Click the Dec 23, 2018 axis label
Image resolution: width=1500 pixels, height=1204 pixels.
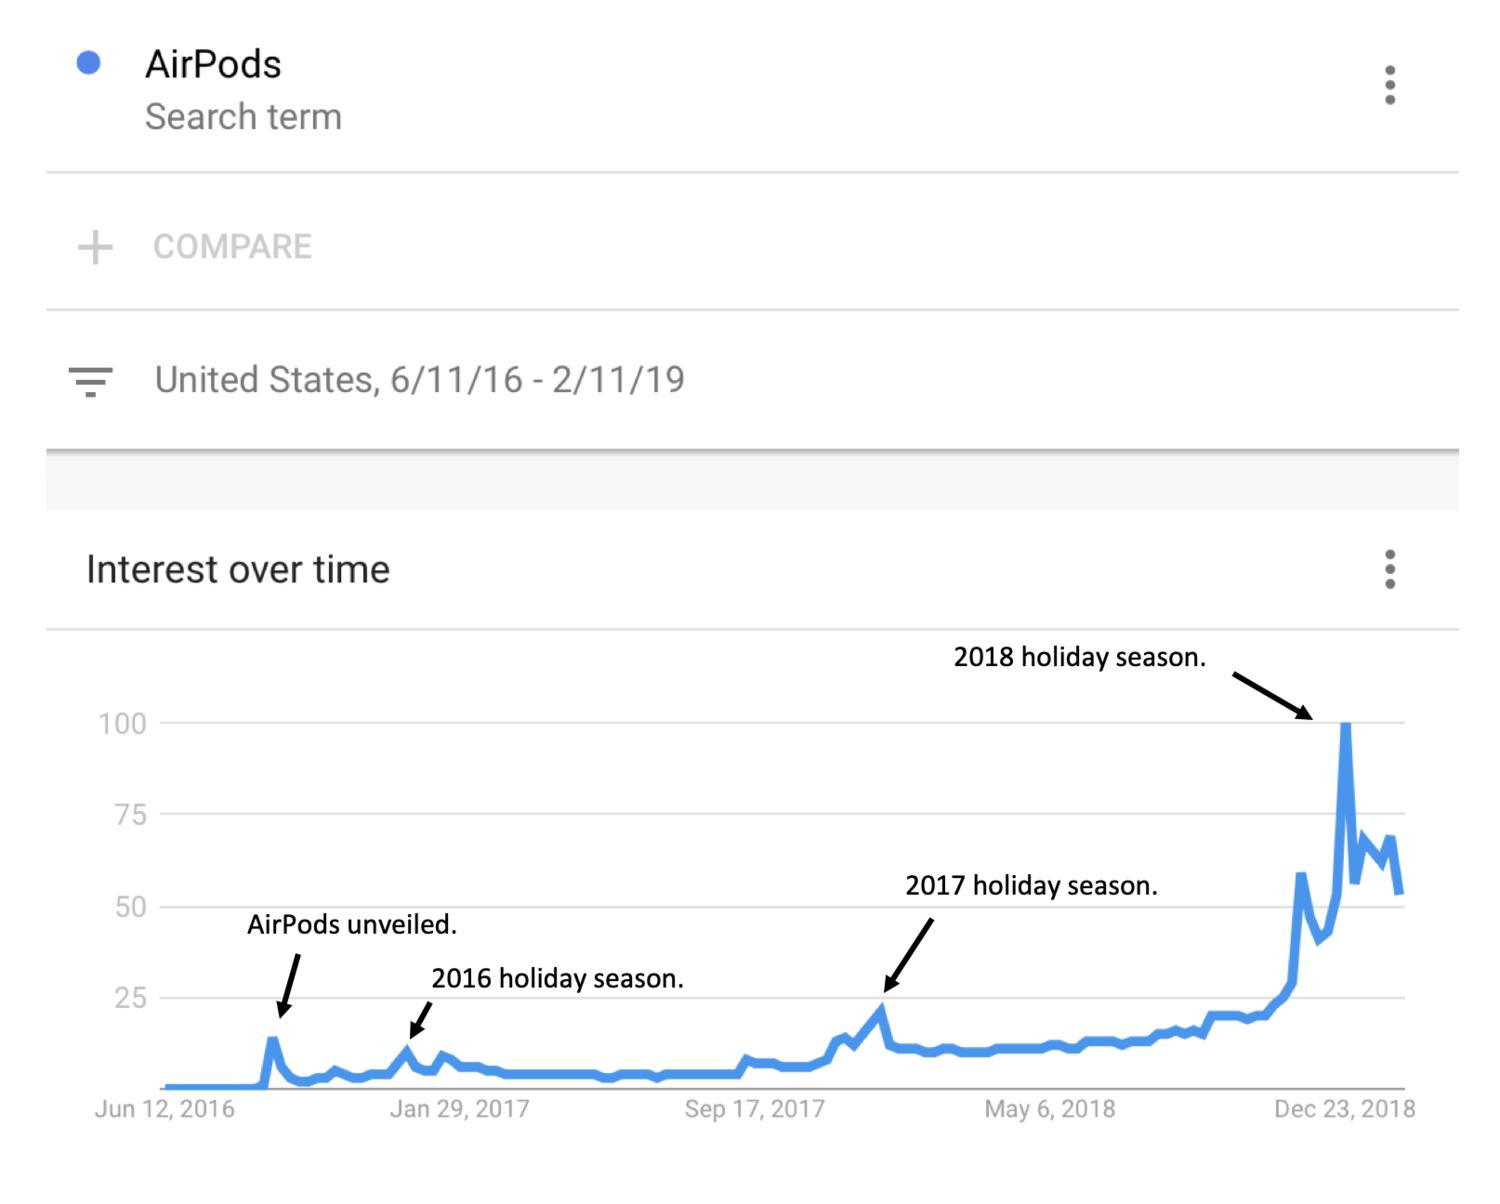1344,1109
